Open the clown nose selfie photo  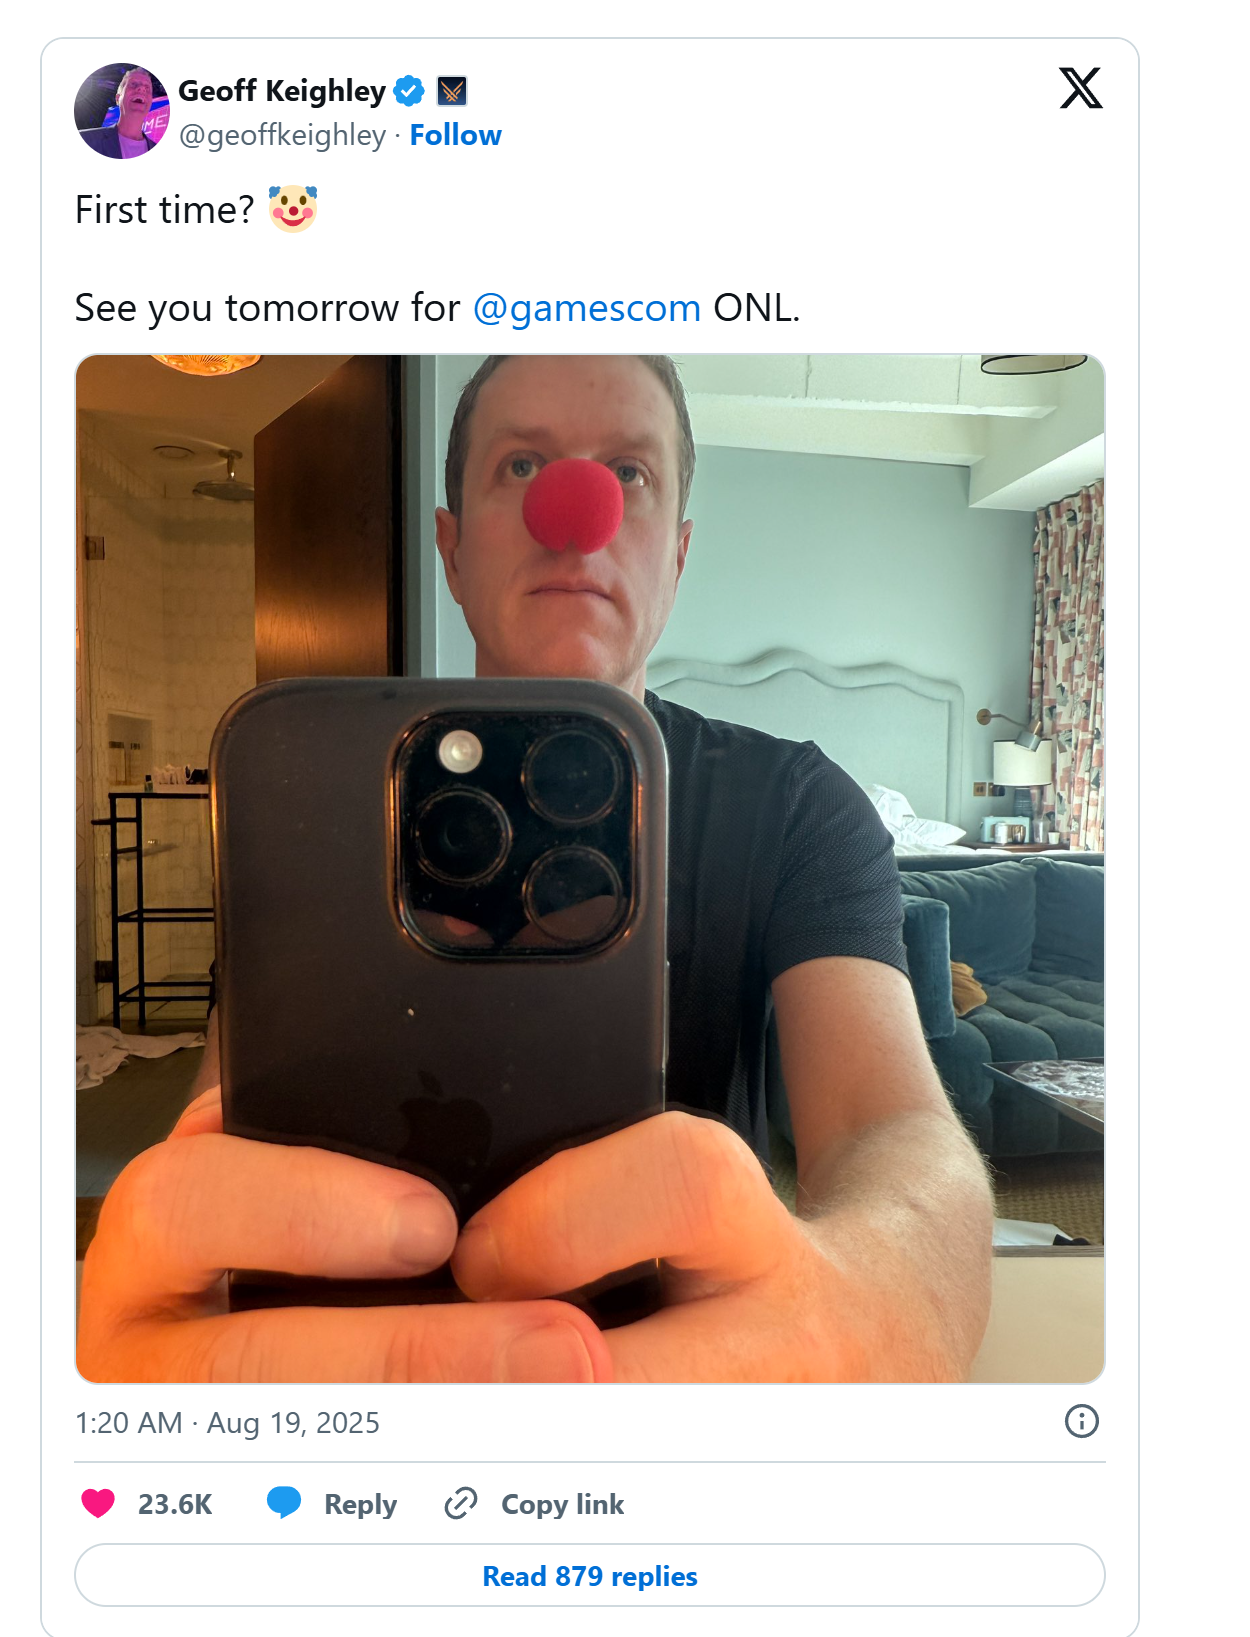590,868
